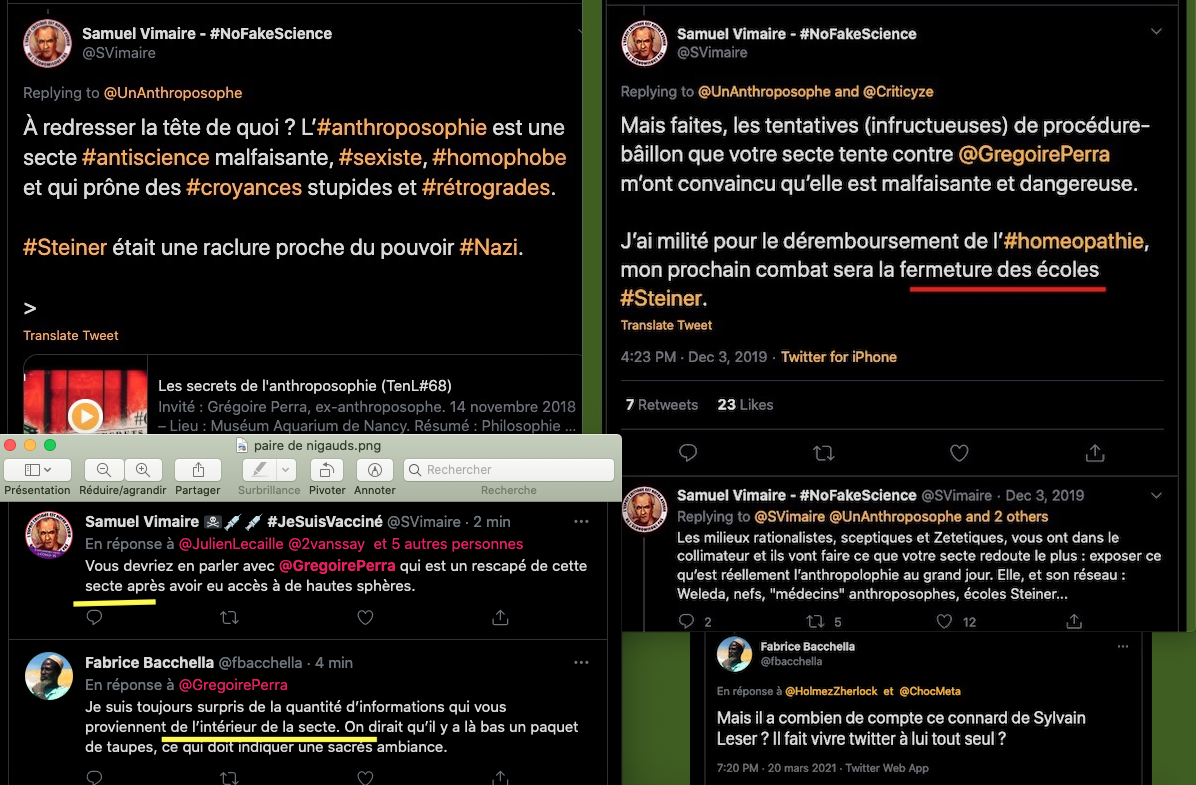Screen dimensions: 1196x785
Task: Click Translate Tweet under the #Steiner Nazi tweet
Action: tap(70, 336)
